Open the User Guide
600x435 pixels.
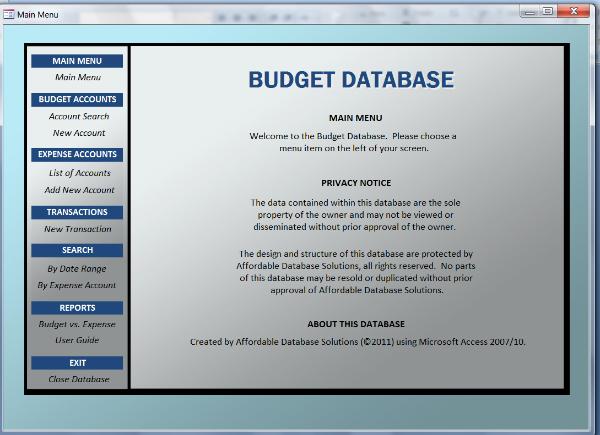pyautogui.click(x=77, y=340)
